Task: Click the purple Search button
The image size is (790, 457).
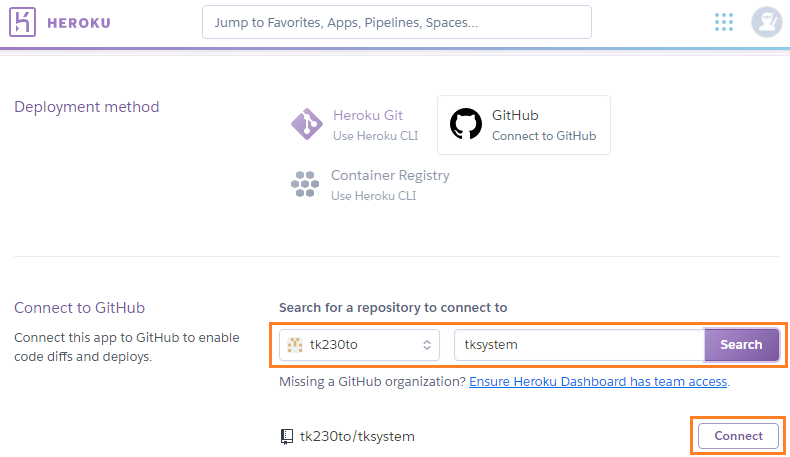Action: point(741,345)
